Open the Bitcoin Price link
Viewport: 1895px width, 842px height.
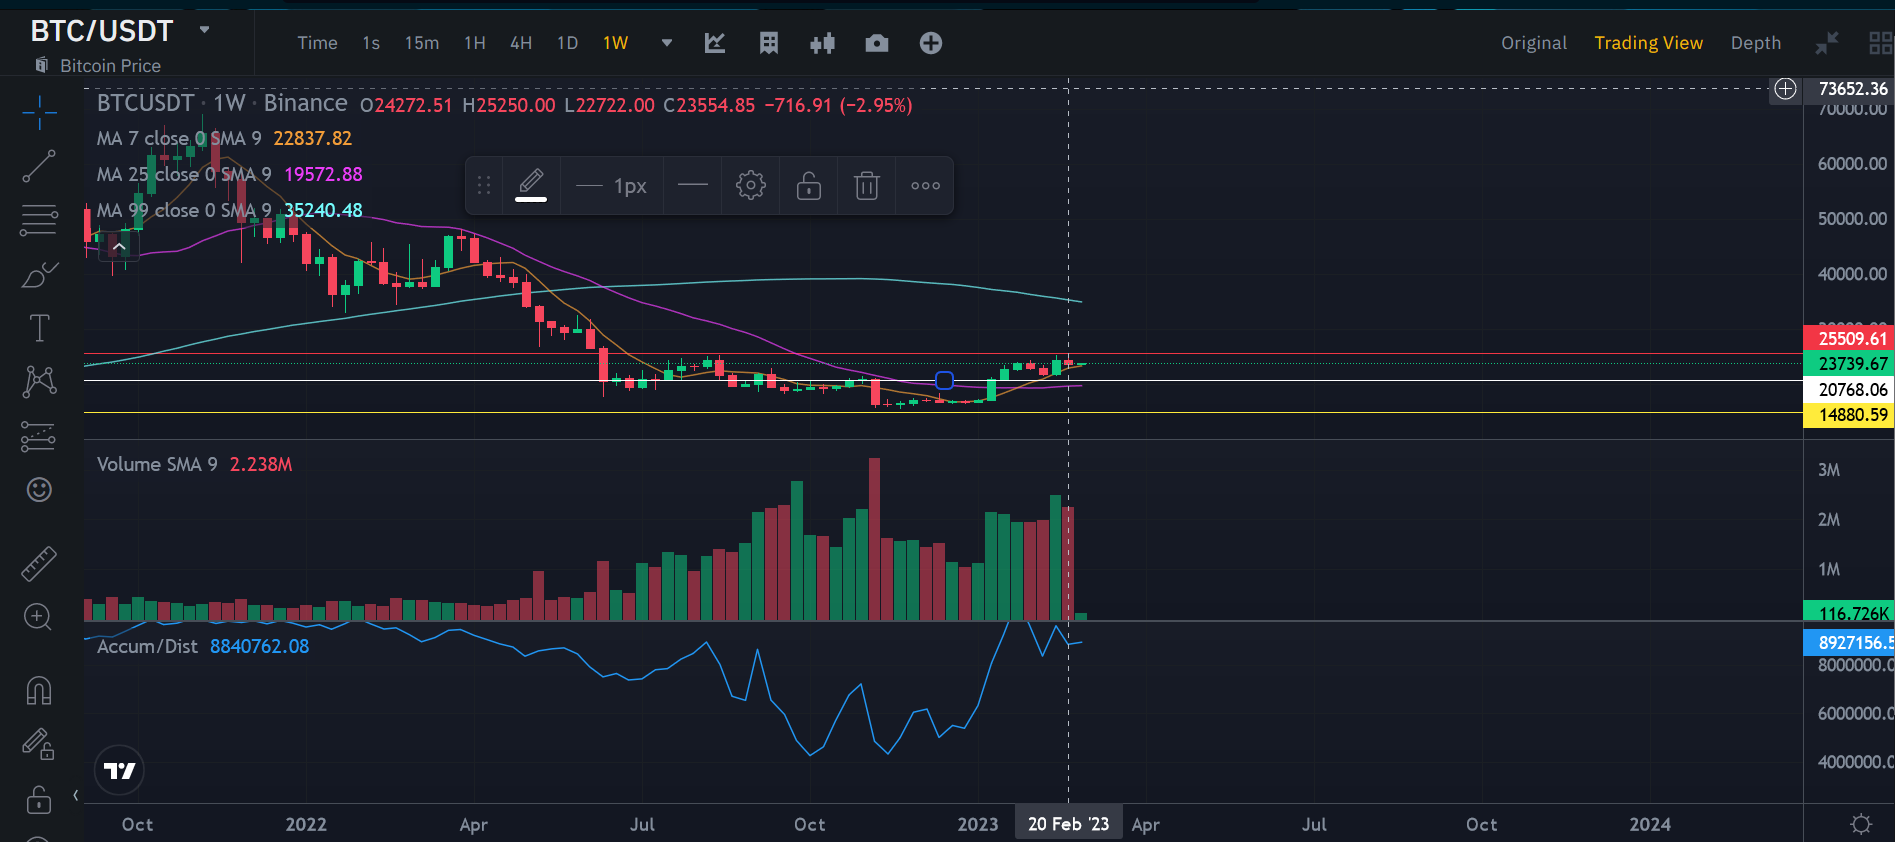coord(110,66)
